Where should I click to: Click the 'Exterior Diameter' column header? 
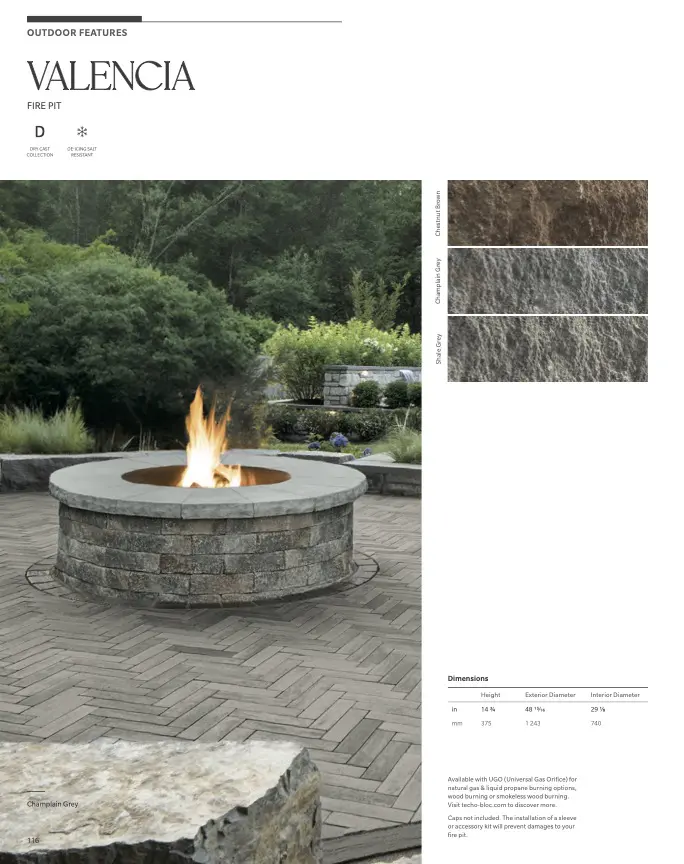550,695
